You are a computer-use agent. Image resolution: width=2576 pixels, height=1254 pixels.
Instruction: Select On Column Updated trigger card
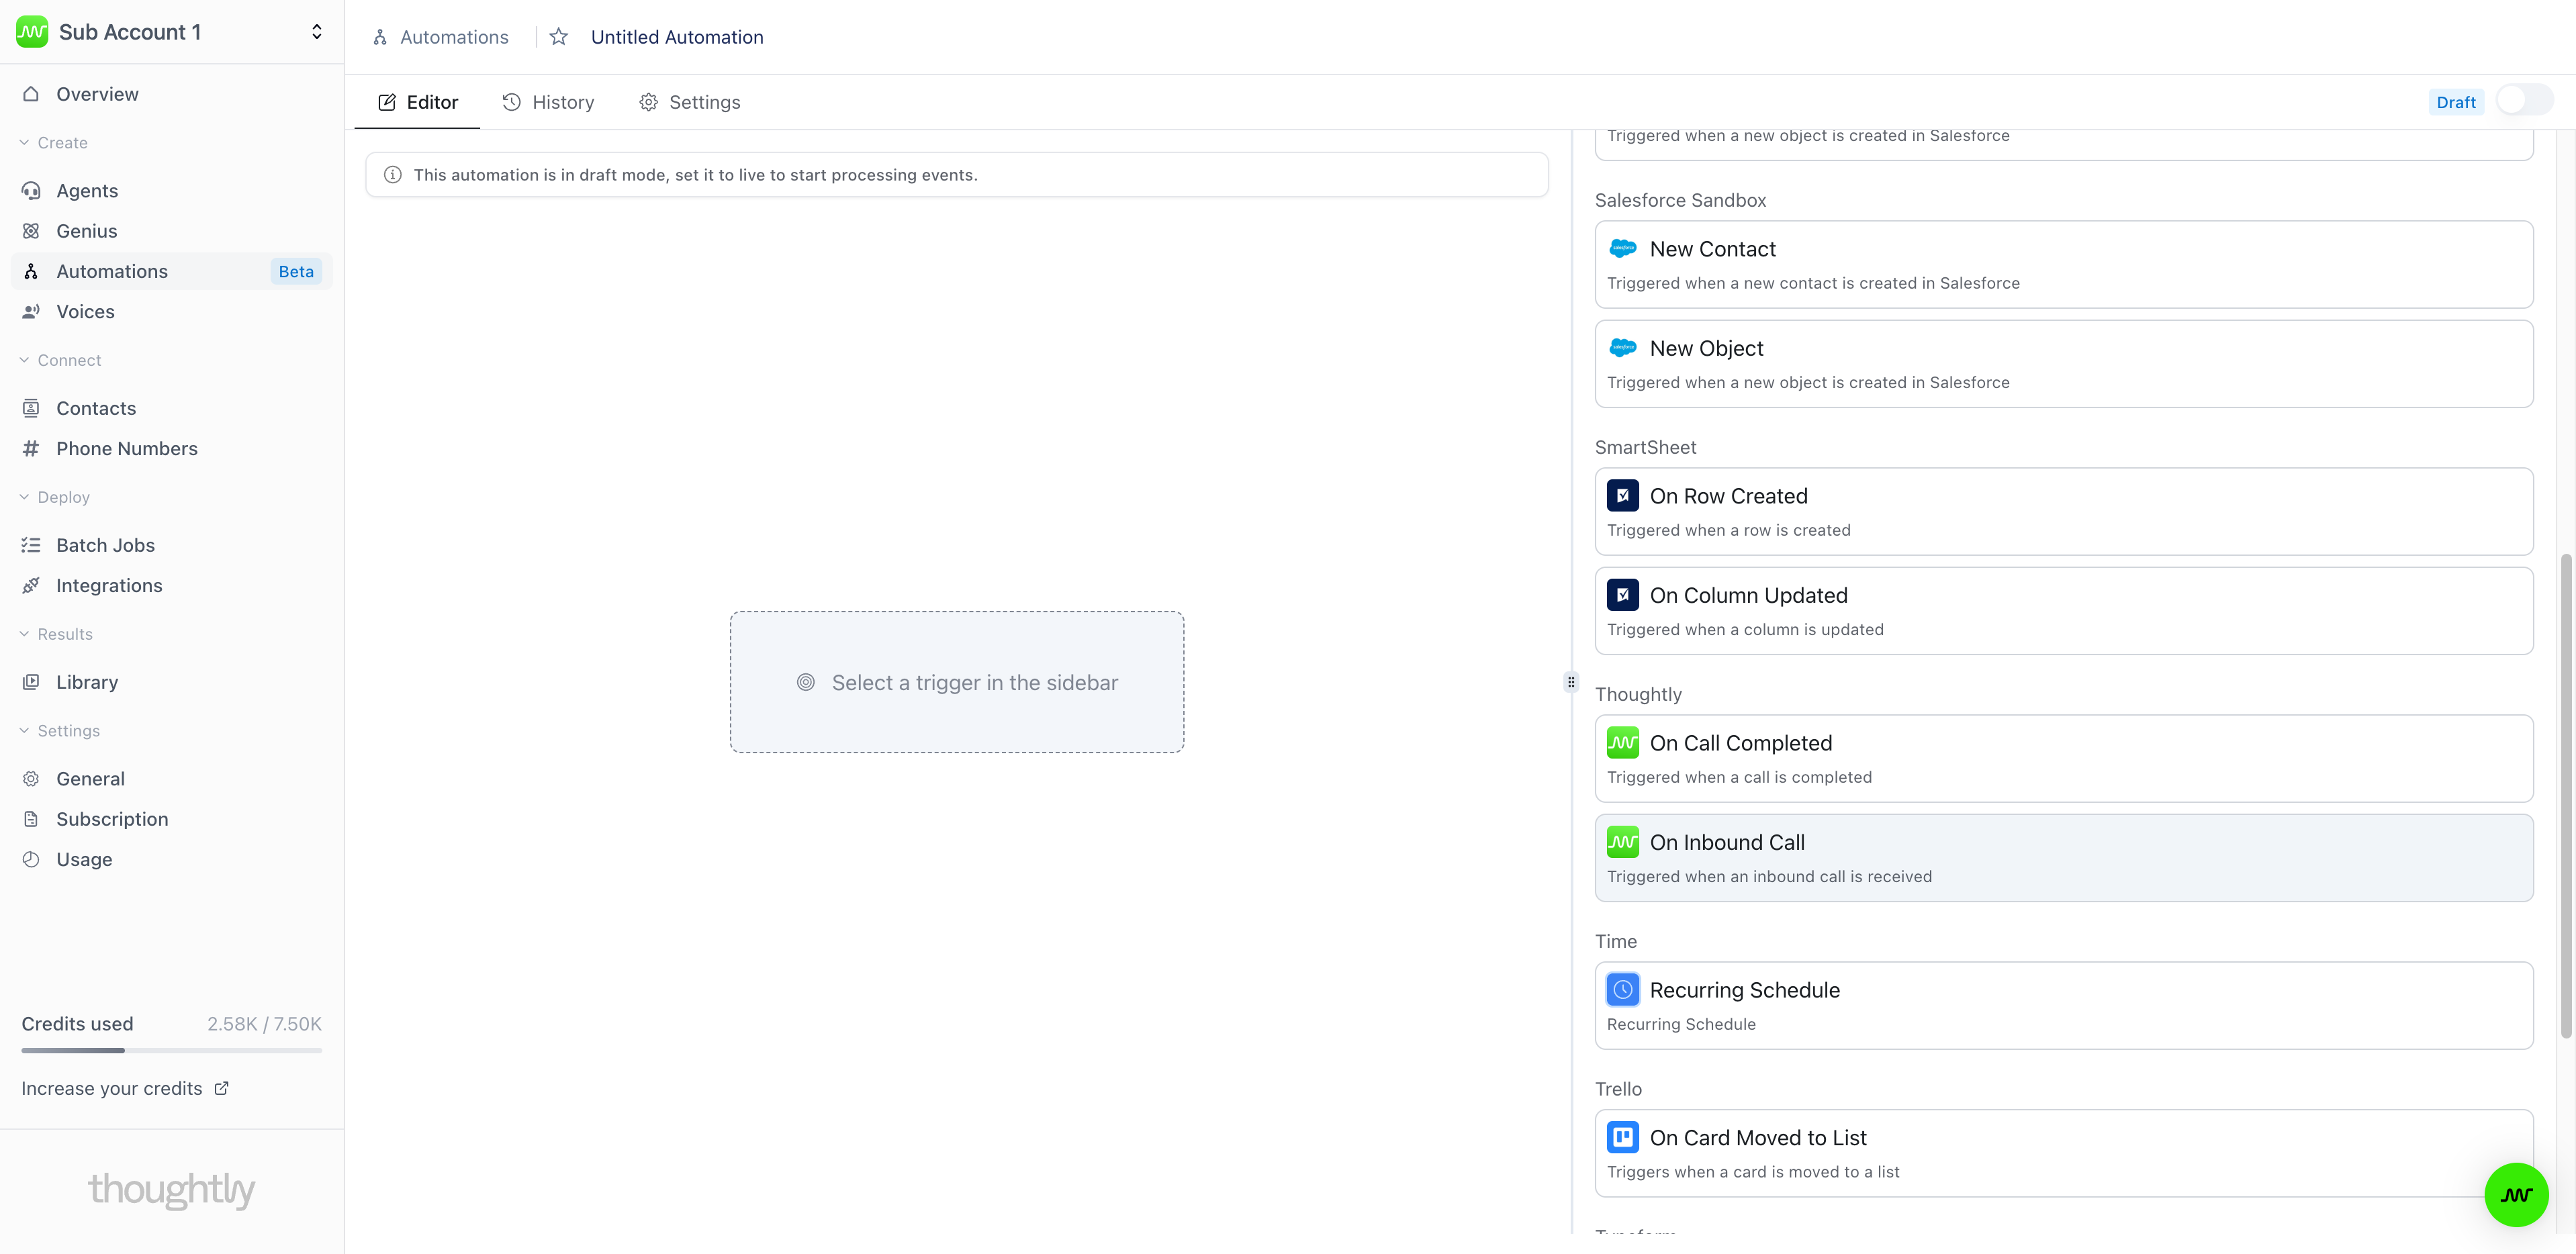2064,610
